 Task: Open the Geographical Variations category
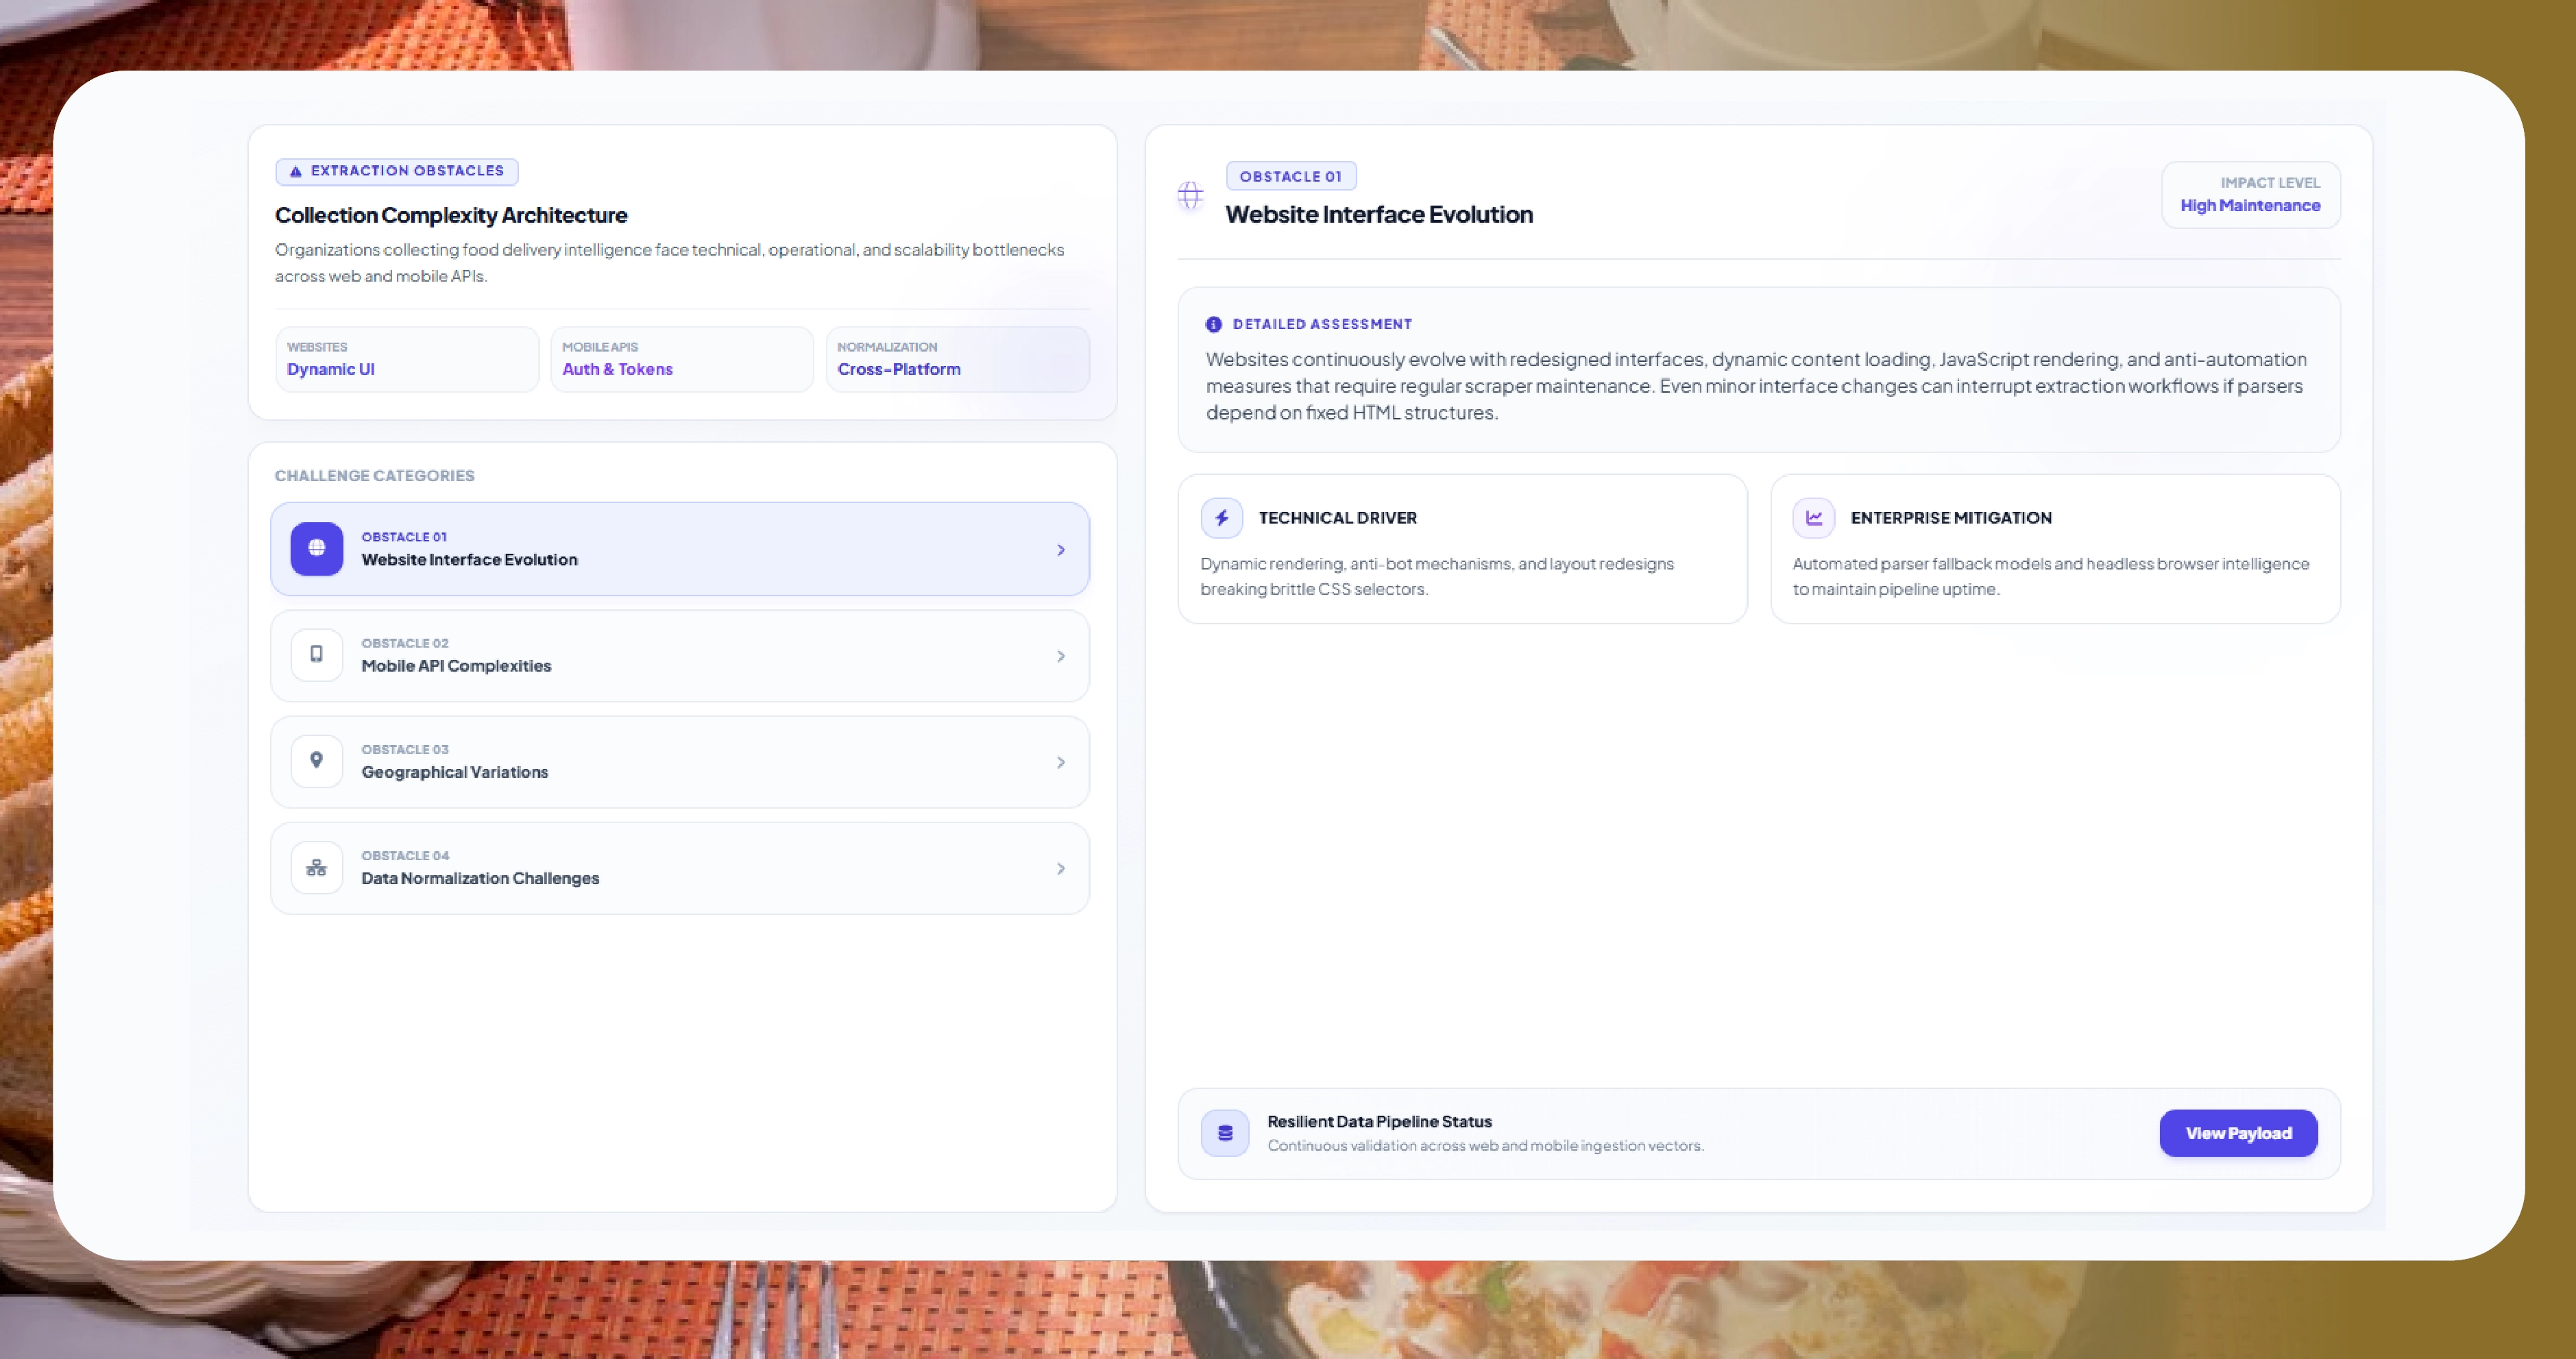pyautogui.click(x=680, y=761)
